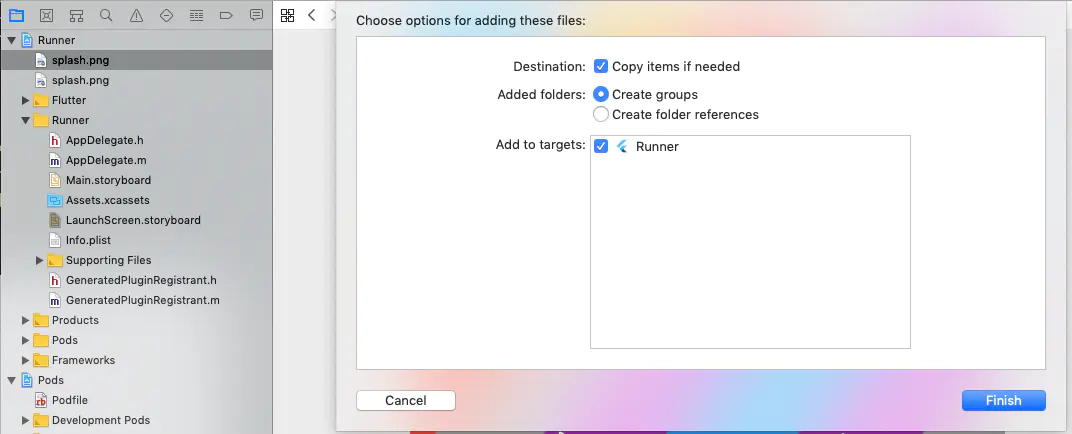Screen dimensions: 1072x434
Task: Open the Test navigator diamond icon
Action: [x=166, y=15]
